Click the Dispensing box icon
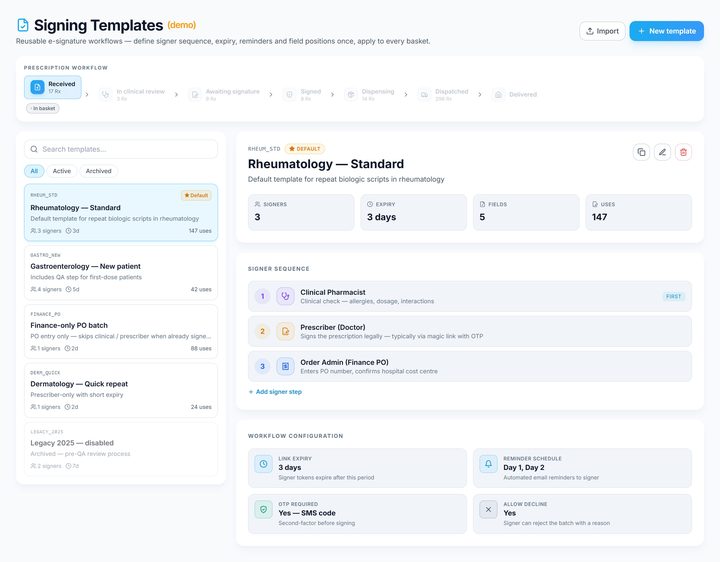 351,95
